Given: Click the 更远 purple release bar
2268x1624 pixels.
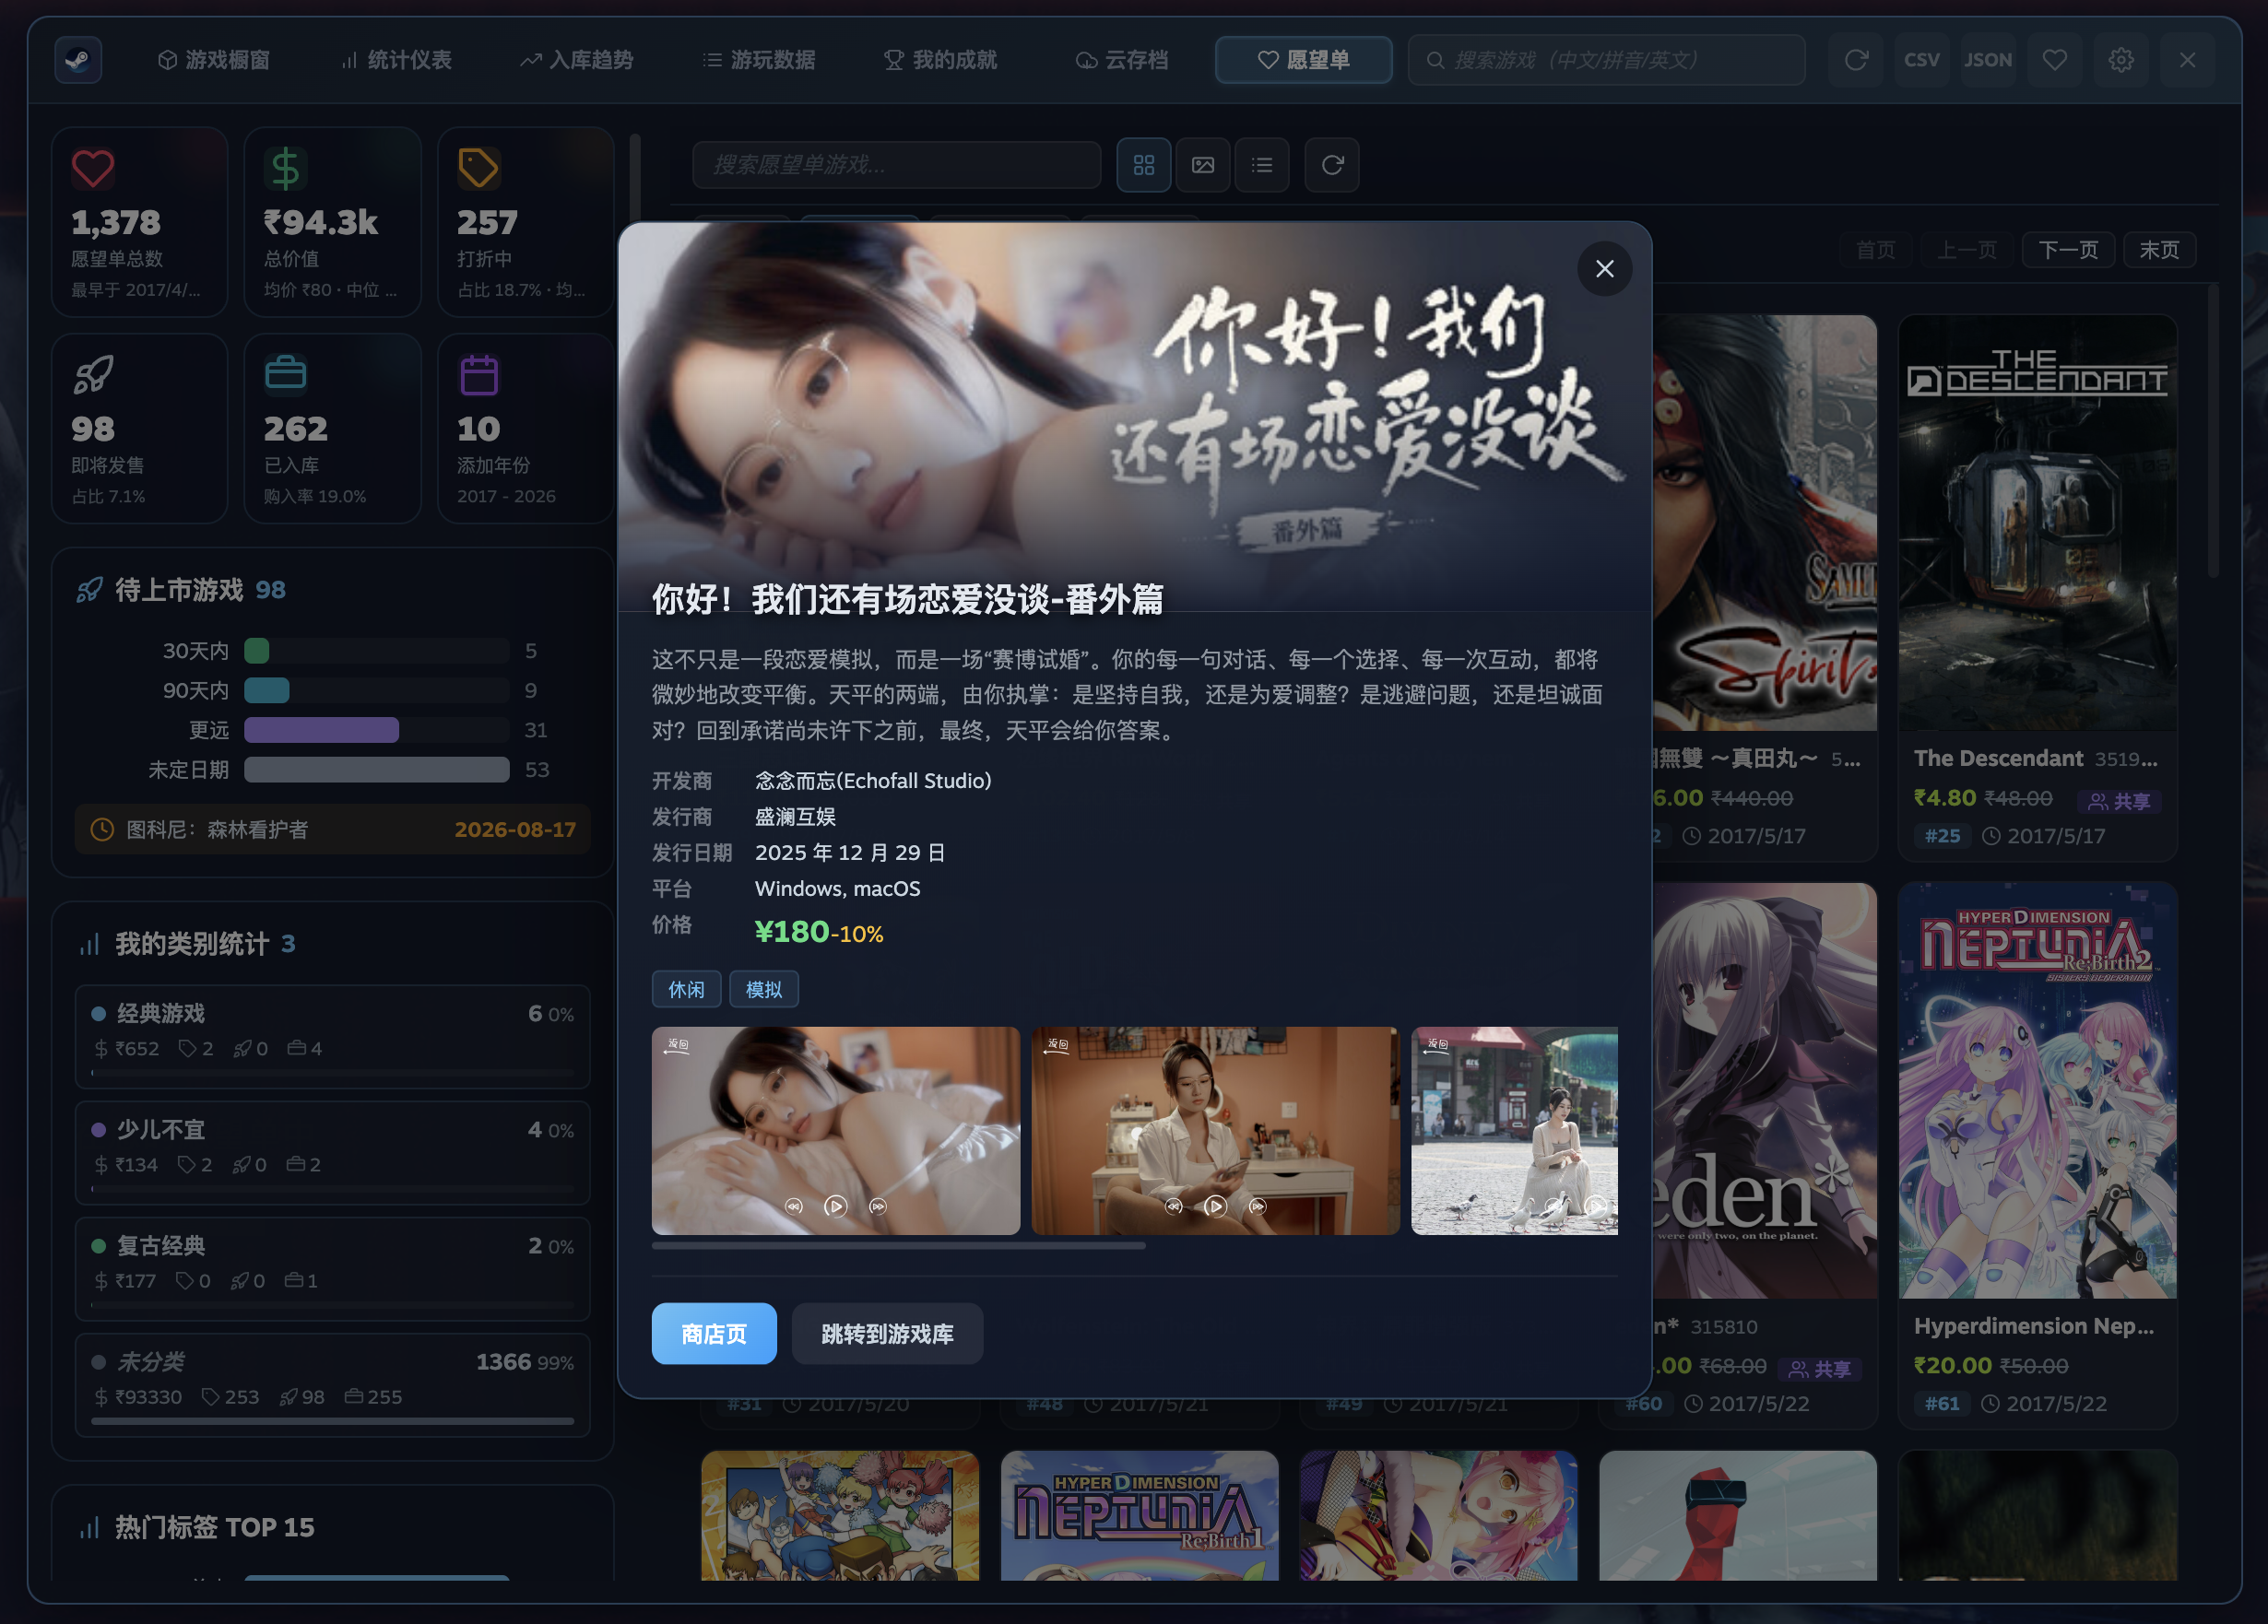Looking at the screenshot, I should [377, 730].
